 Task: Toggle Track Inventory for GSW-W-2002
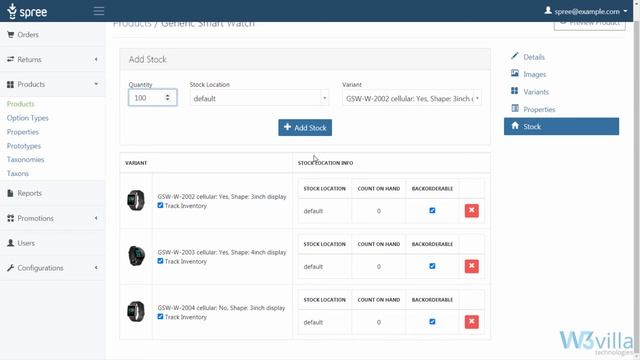tap(160, 205)
